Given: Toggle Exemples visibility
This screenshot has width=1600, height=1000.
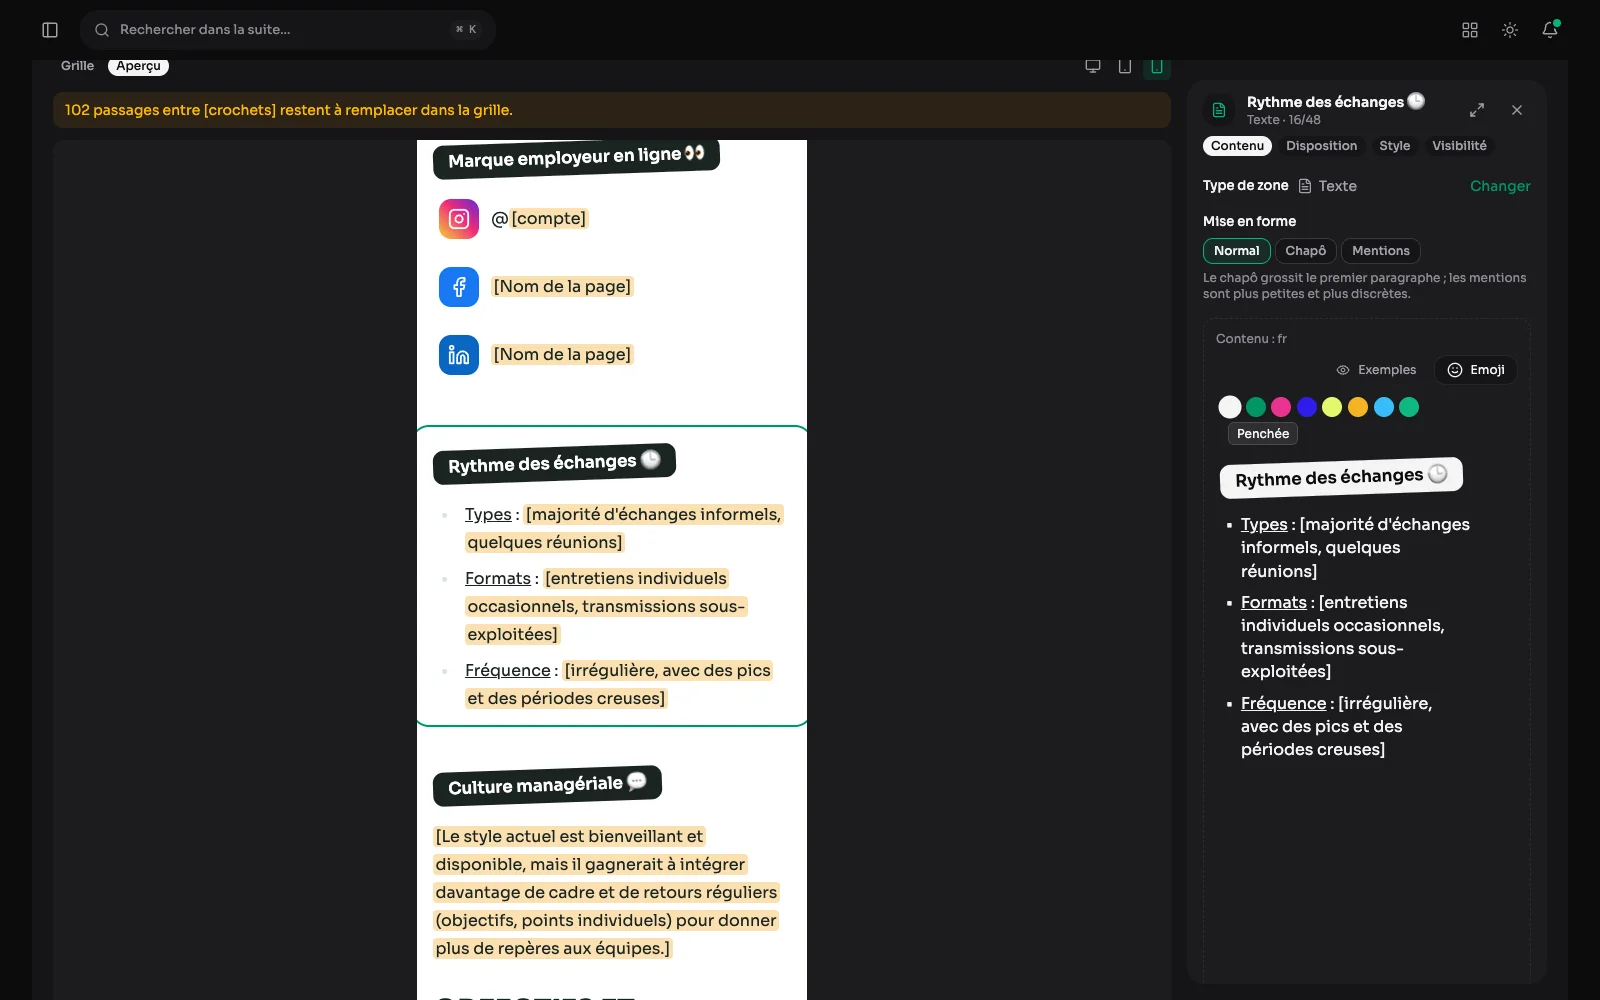Looking at the screenshot, I should click(1377, 370).
